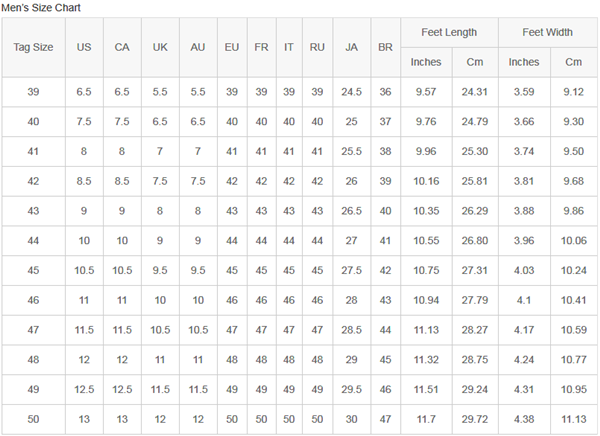Viewport: 600px width, 436px height.
Task: Click the RU column header
Action: [x=317, y=47]
